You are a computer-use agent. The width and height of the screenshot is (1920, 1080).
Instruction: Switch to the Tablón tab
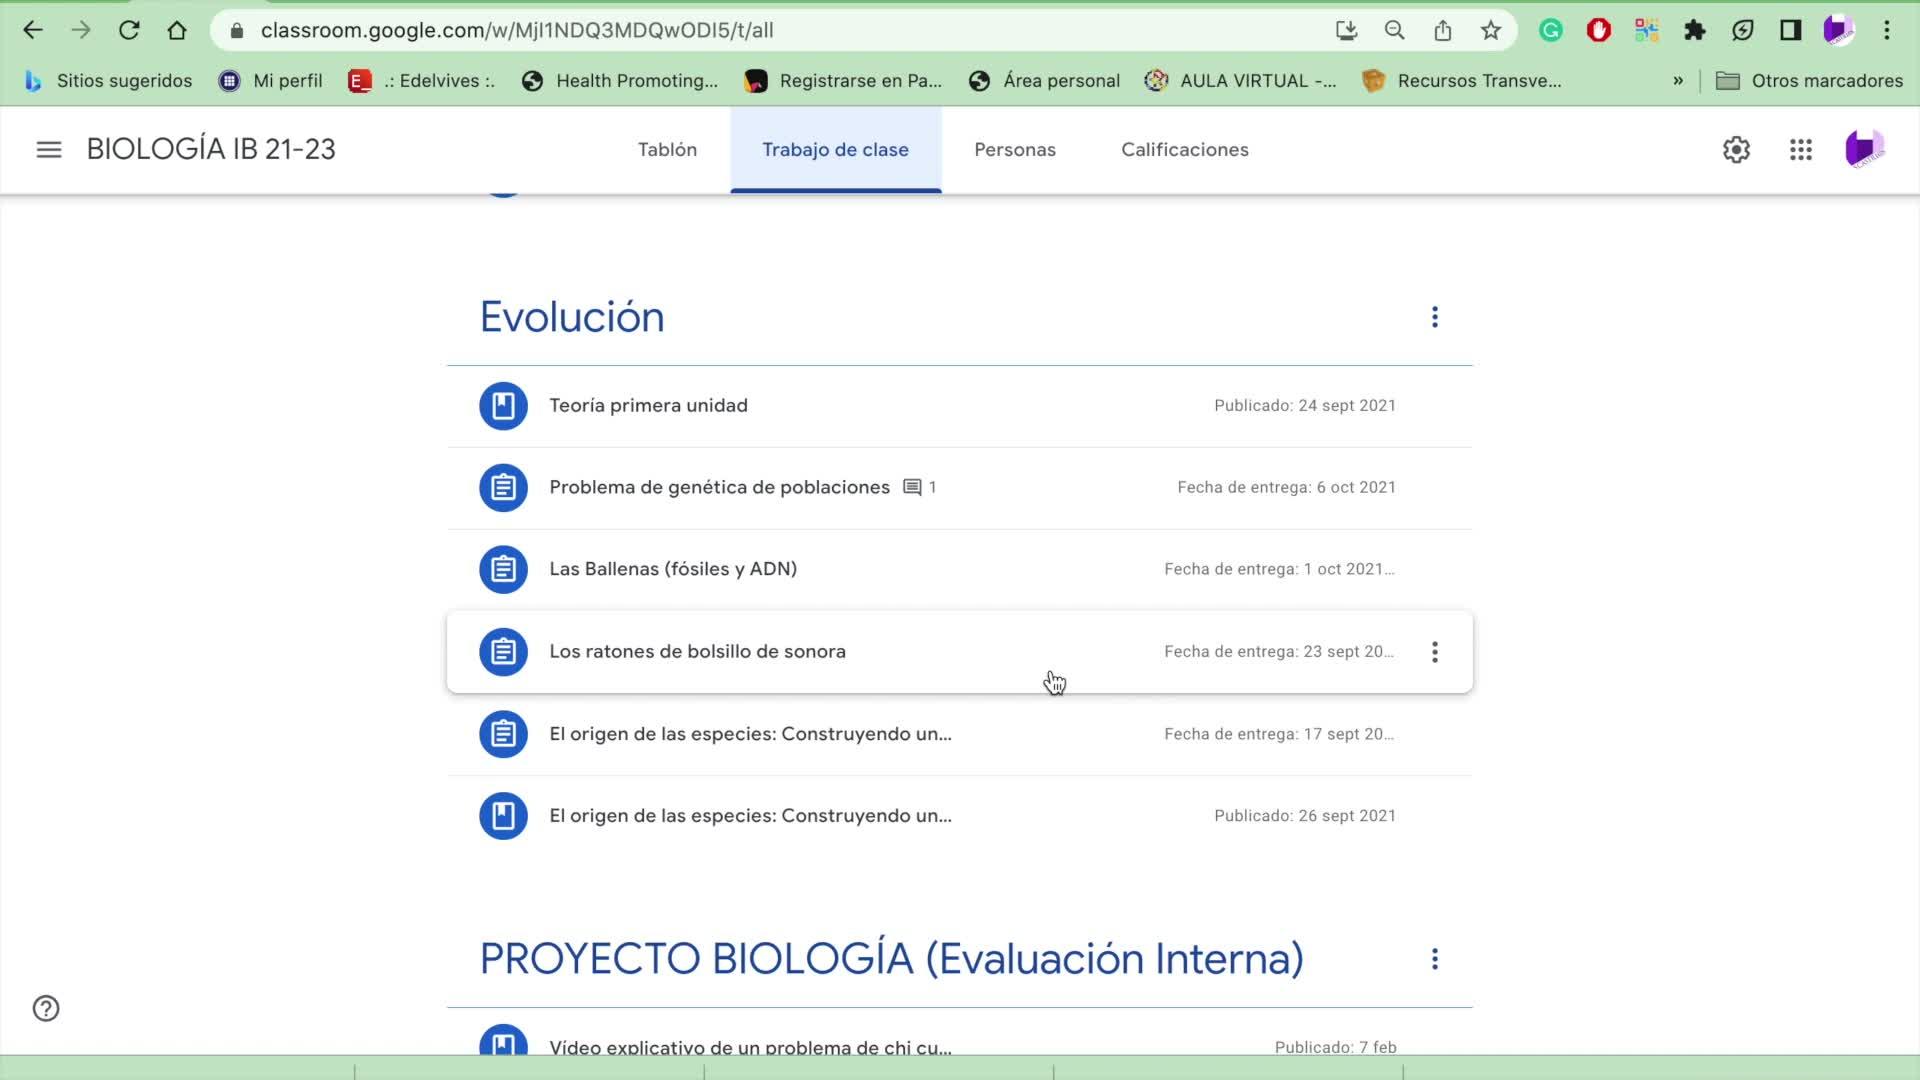click(x=667, y=150)
